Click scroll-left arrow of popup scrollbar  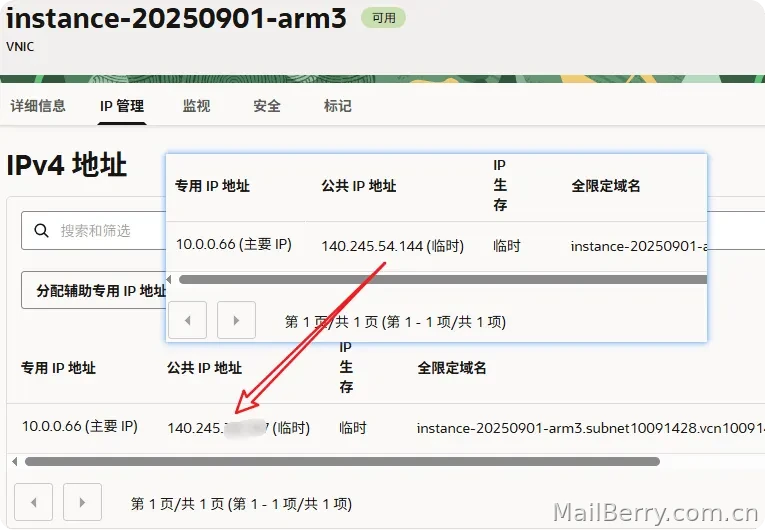[x=169, y=279]
